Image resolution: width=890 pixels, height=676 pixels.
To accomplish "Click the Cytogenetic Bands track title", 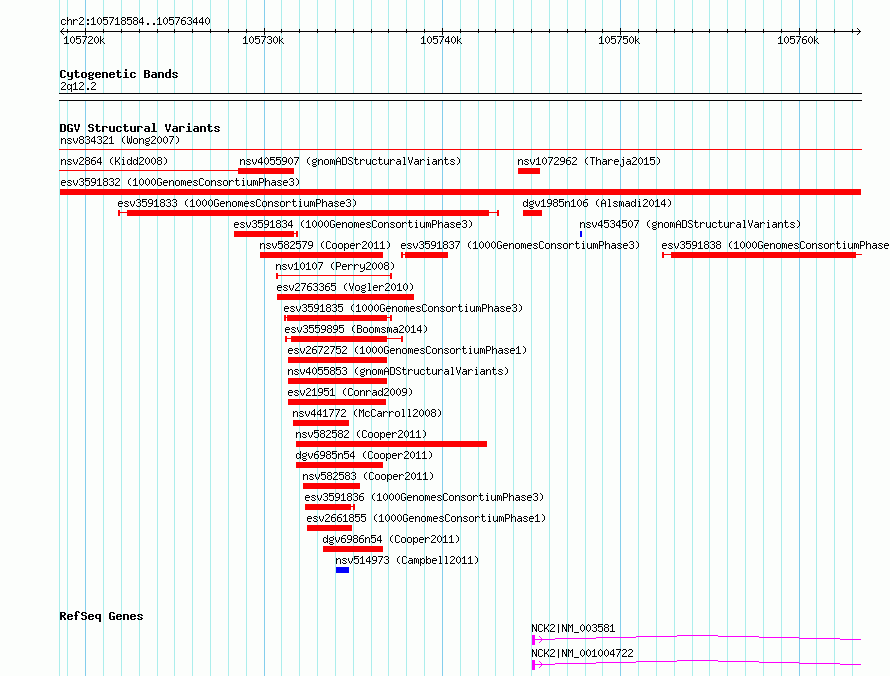I will tap(119, 74).
